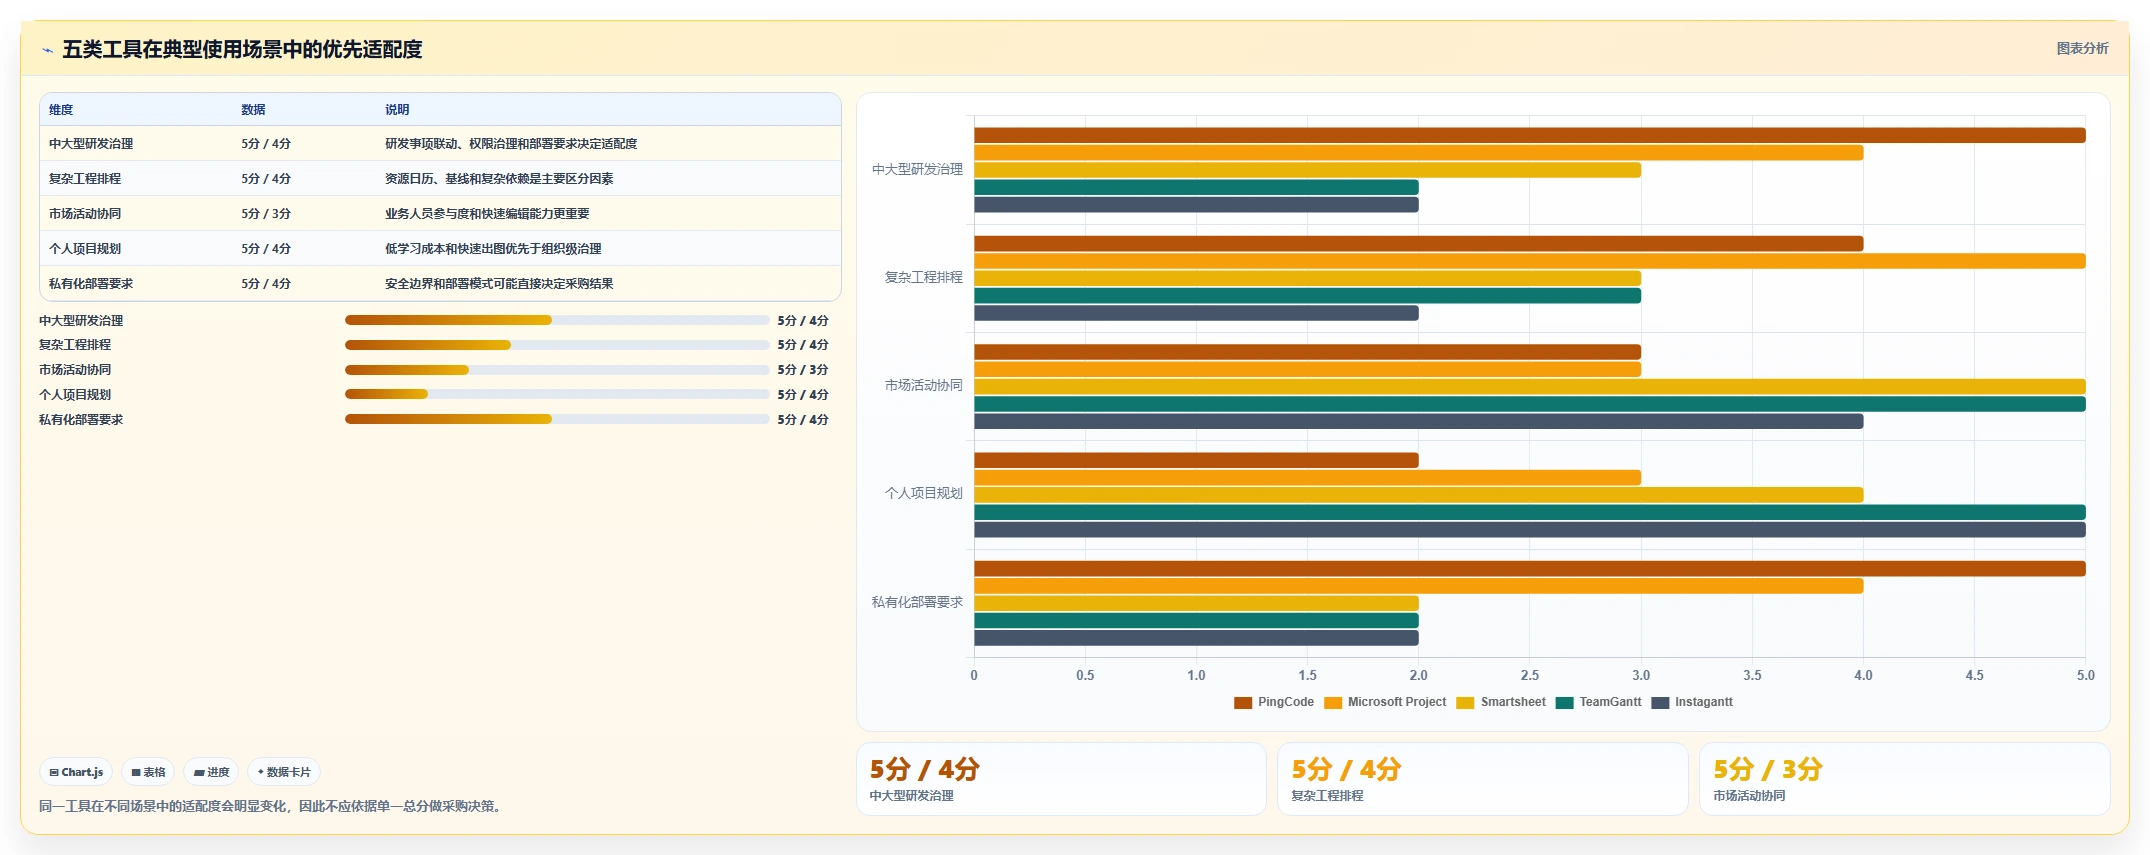2150x855 pixels.
Task: Click the 数据 column header
Action: pyautogui.click(x=253, y=110)
